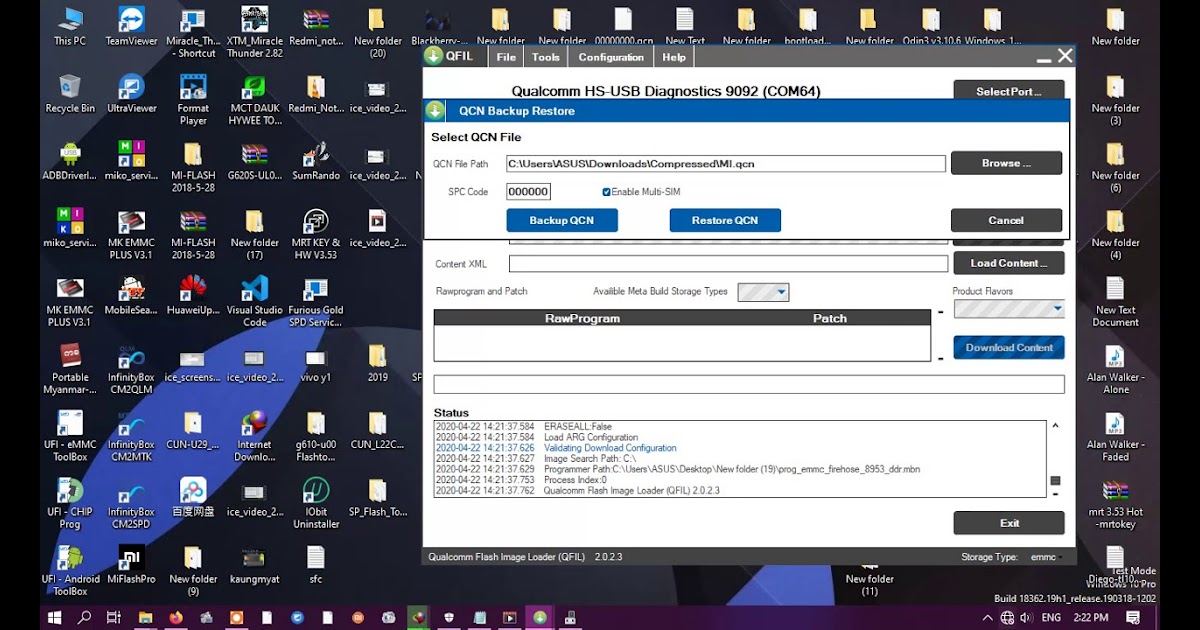Open the Tools menu in QFIL

[x=546, y=57]
